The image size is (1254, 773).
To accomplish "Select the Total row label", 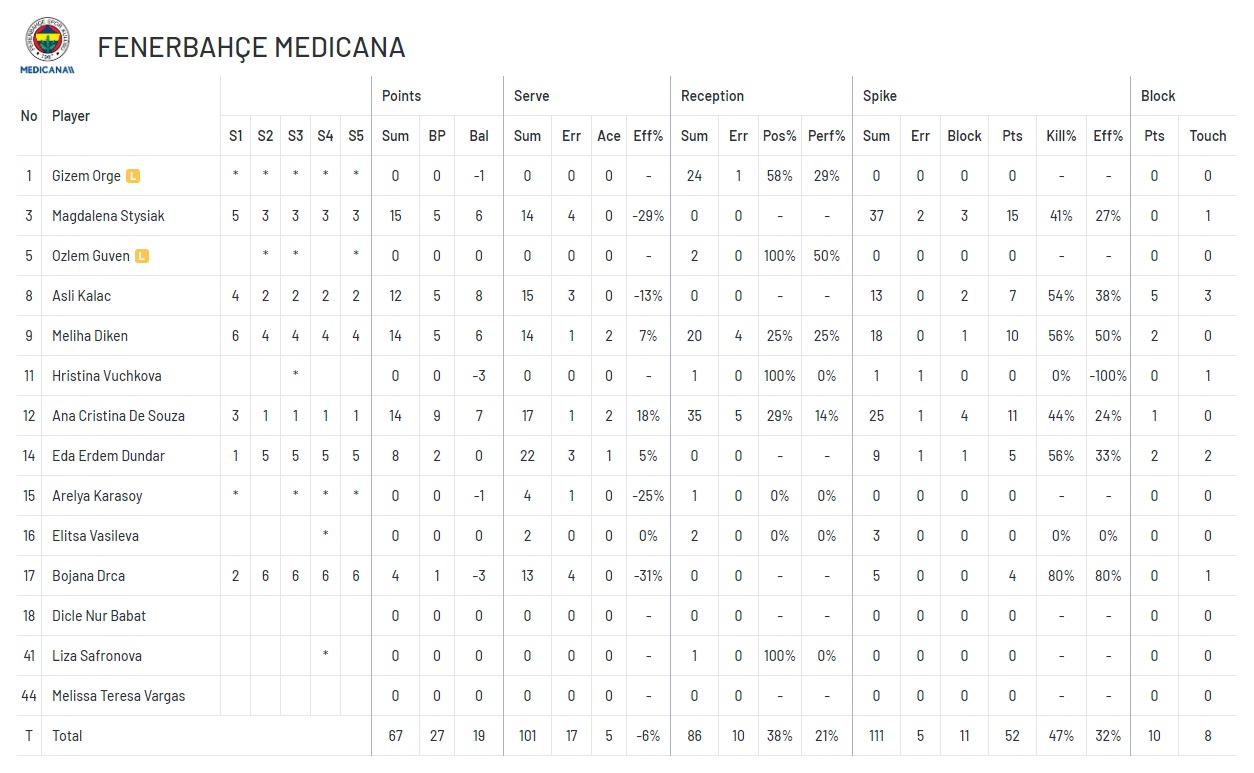I will click(67, 736).
